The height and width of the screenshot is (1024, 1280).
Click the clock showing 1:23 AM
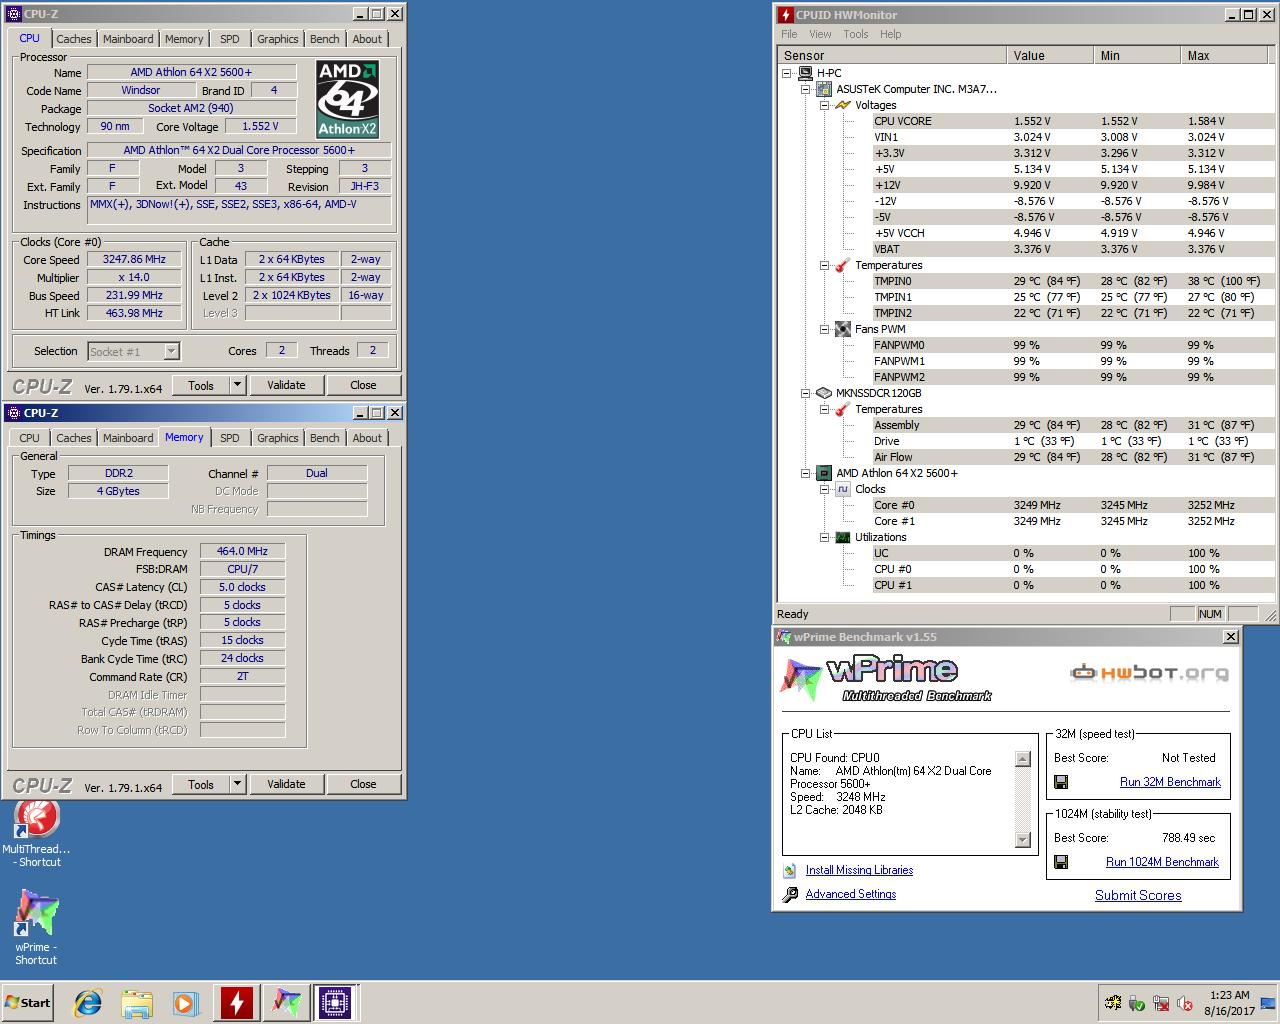(x=1229, y=995)
